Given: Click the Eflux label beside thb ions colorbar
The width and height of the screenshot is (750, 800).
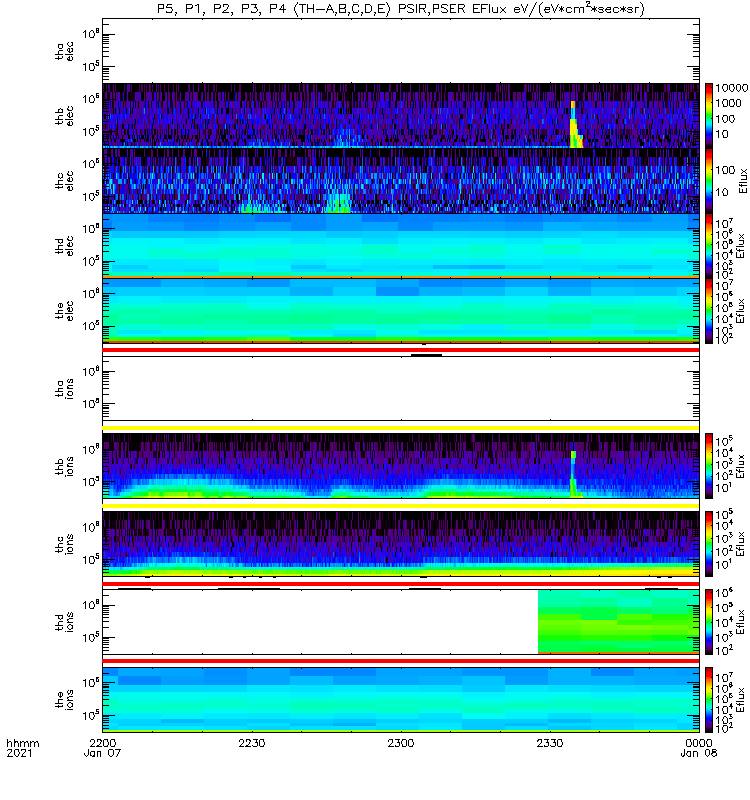Looking at the screenshot, I should [x=740, y=466].
